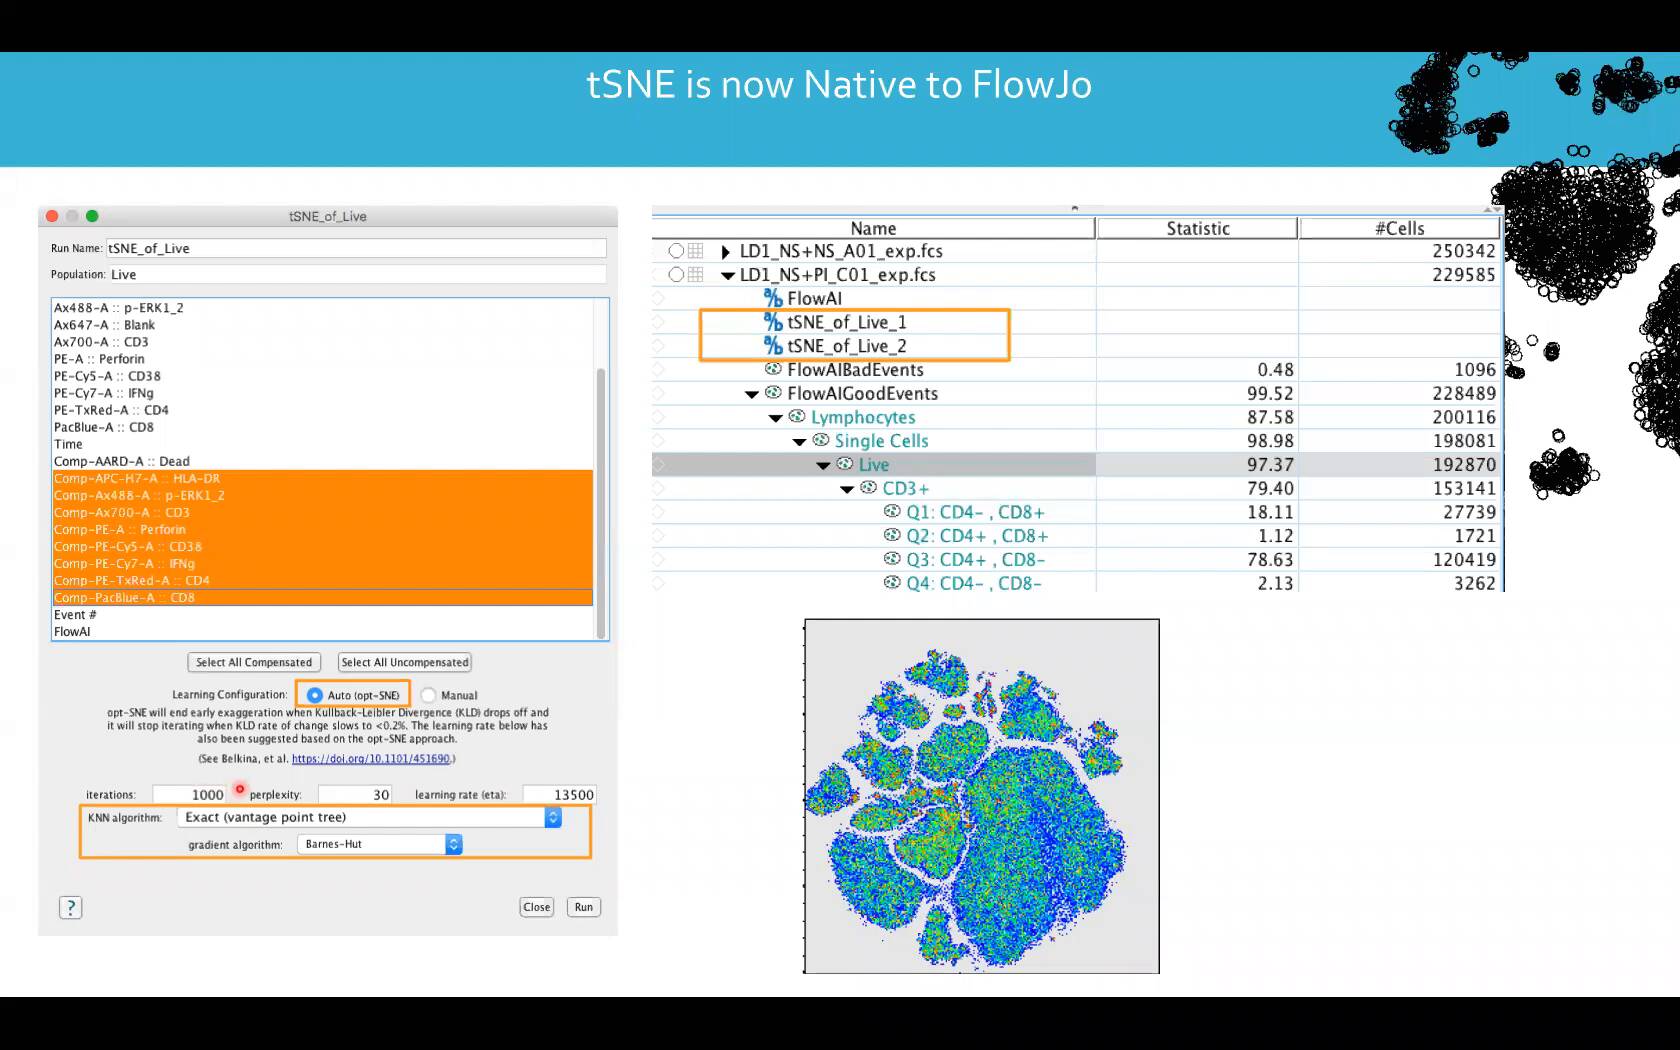This screenshot has width=1680, height=1050.
Task: Select the tSNE_of_Live_1 row
Action: [1076, 322]
